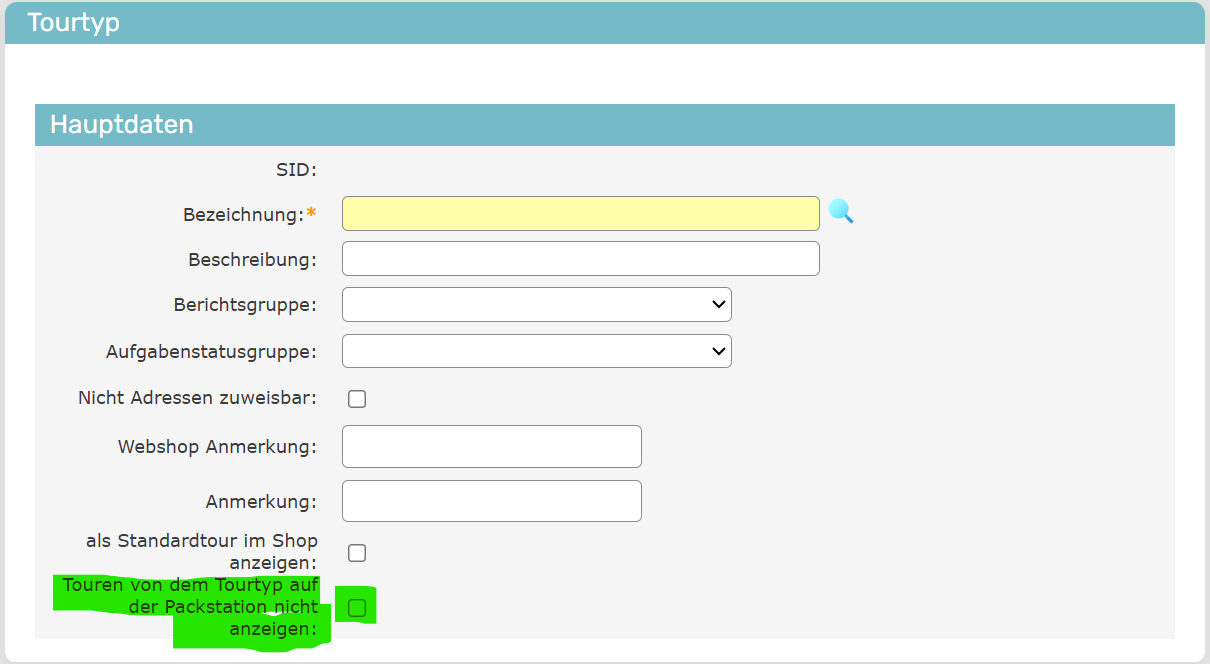Click the Bezeichnung field label

tap(243, 215)
